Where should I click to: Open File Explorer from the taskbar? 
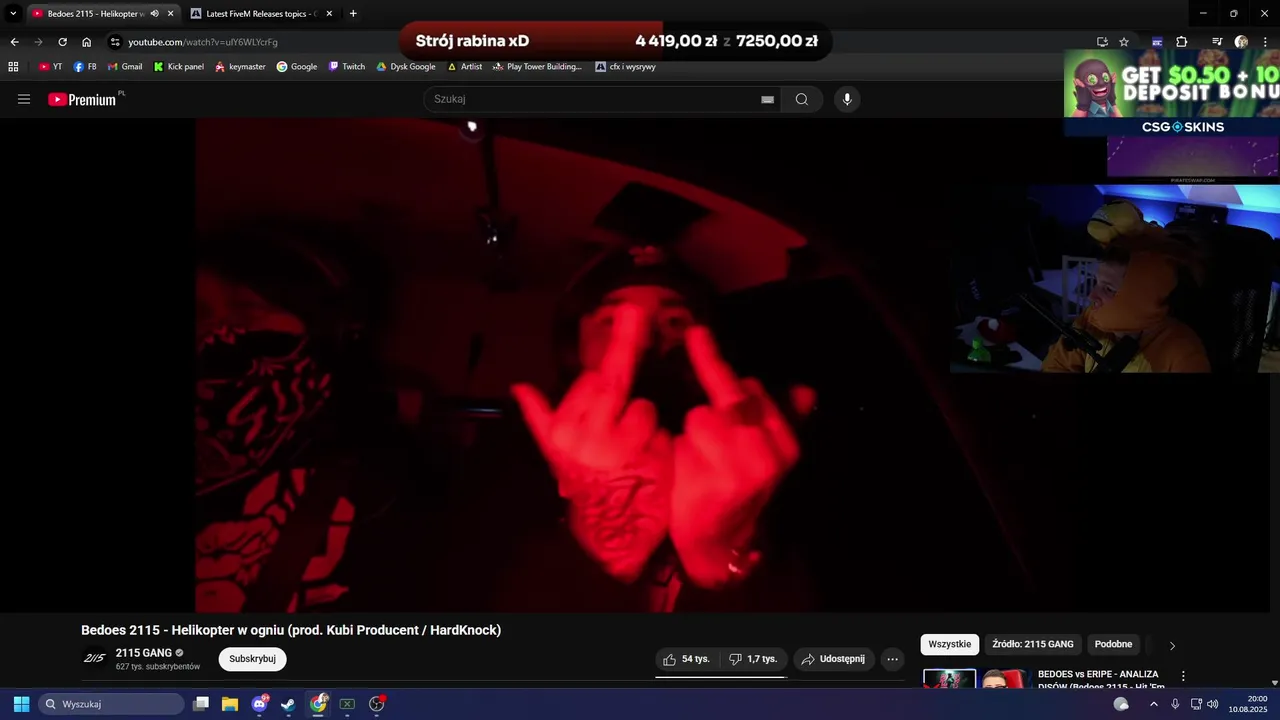coord(230,704)
